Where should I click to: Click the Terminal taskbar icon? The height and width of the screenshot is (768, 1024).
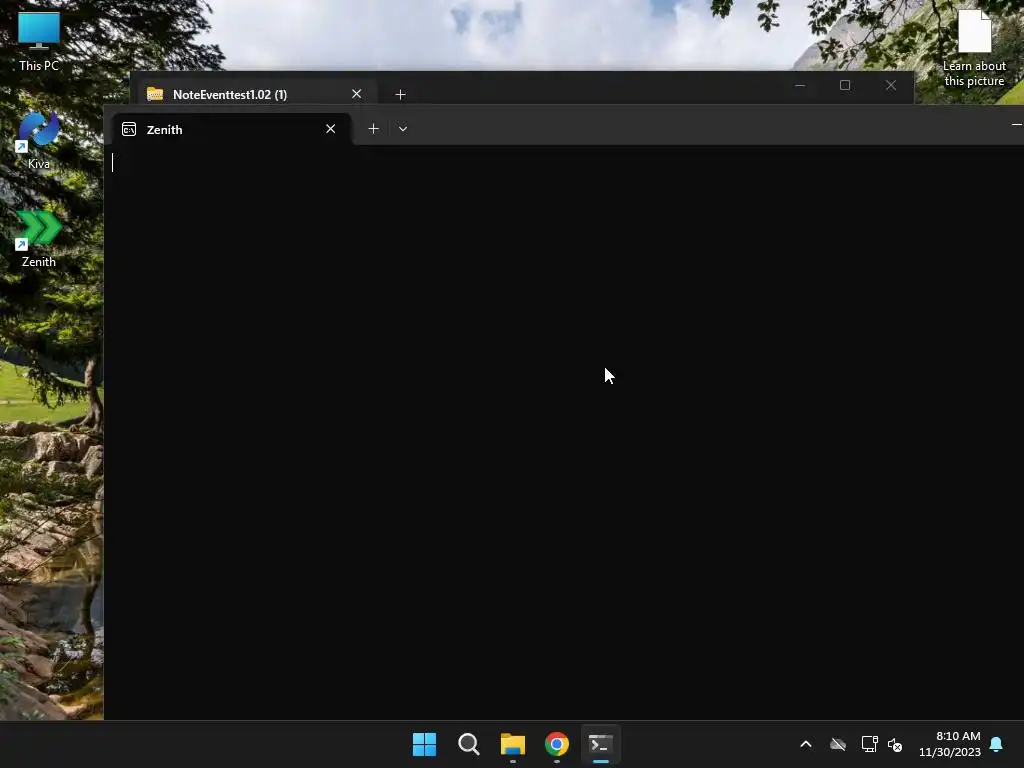tap(601, 744)
